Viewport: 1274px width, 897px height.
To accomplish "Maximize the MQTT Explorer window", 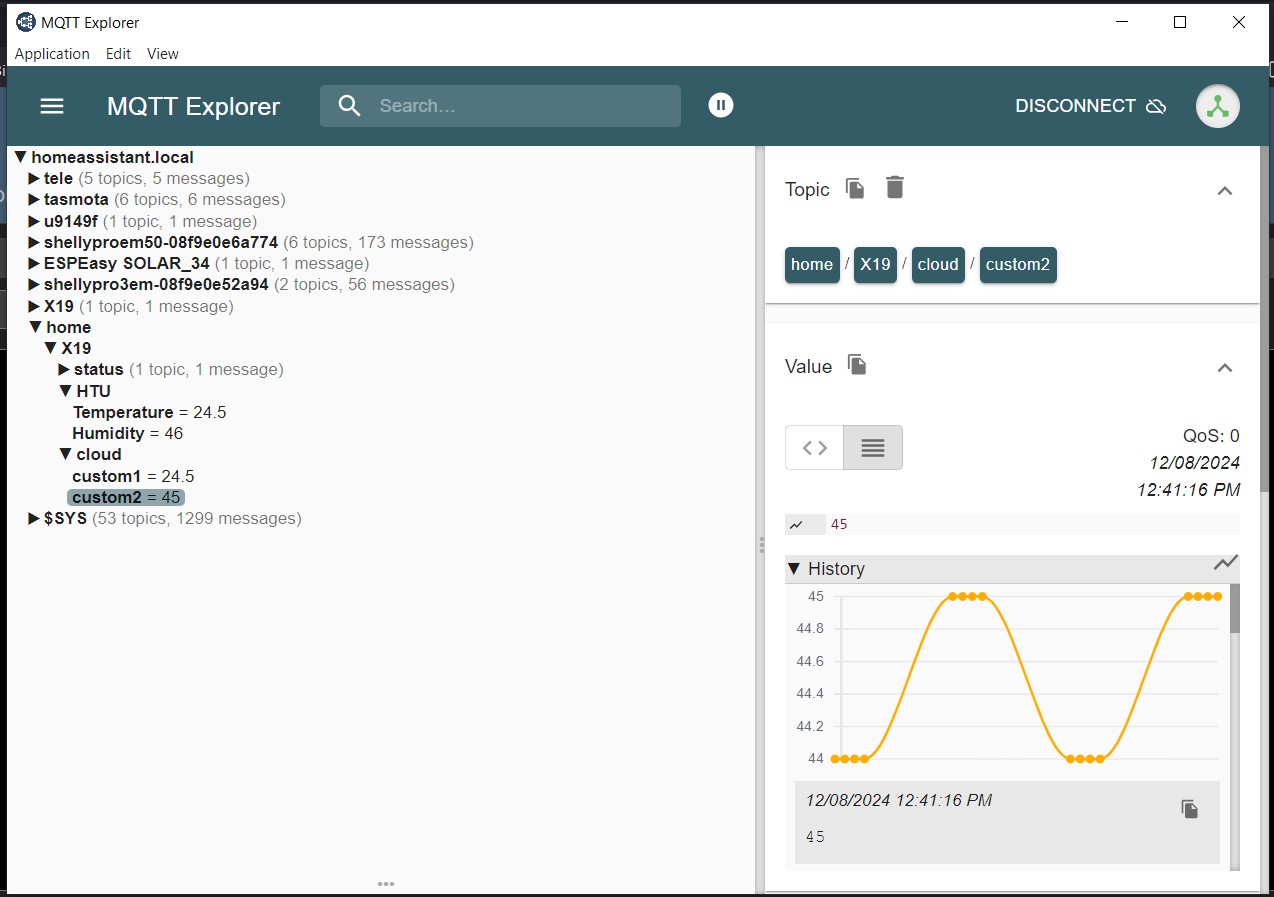I will tap(1180, 22).
